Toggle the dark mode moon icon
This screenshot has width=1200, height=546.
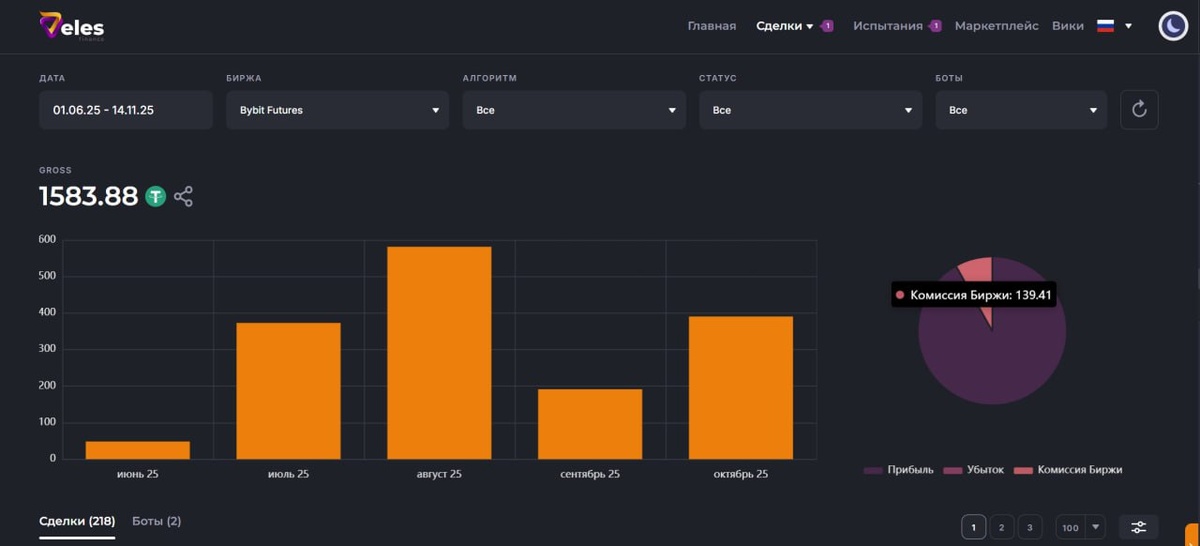point(1173,26)
